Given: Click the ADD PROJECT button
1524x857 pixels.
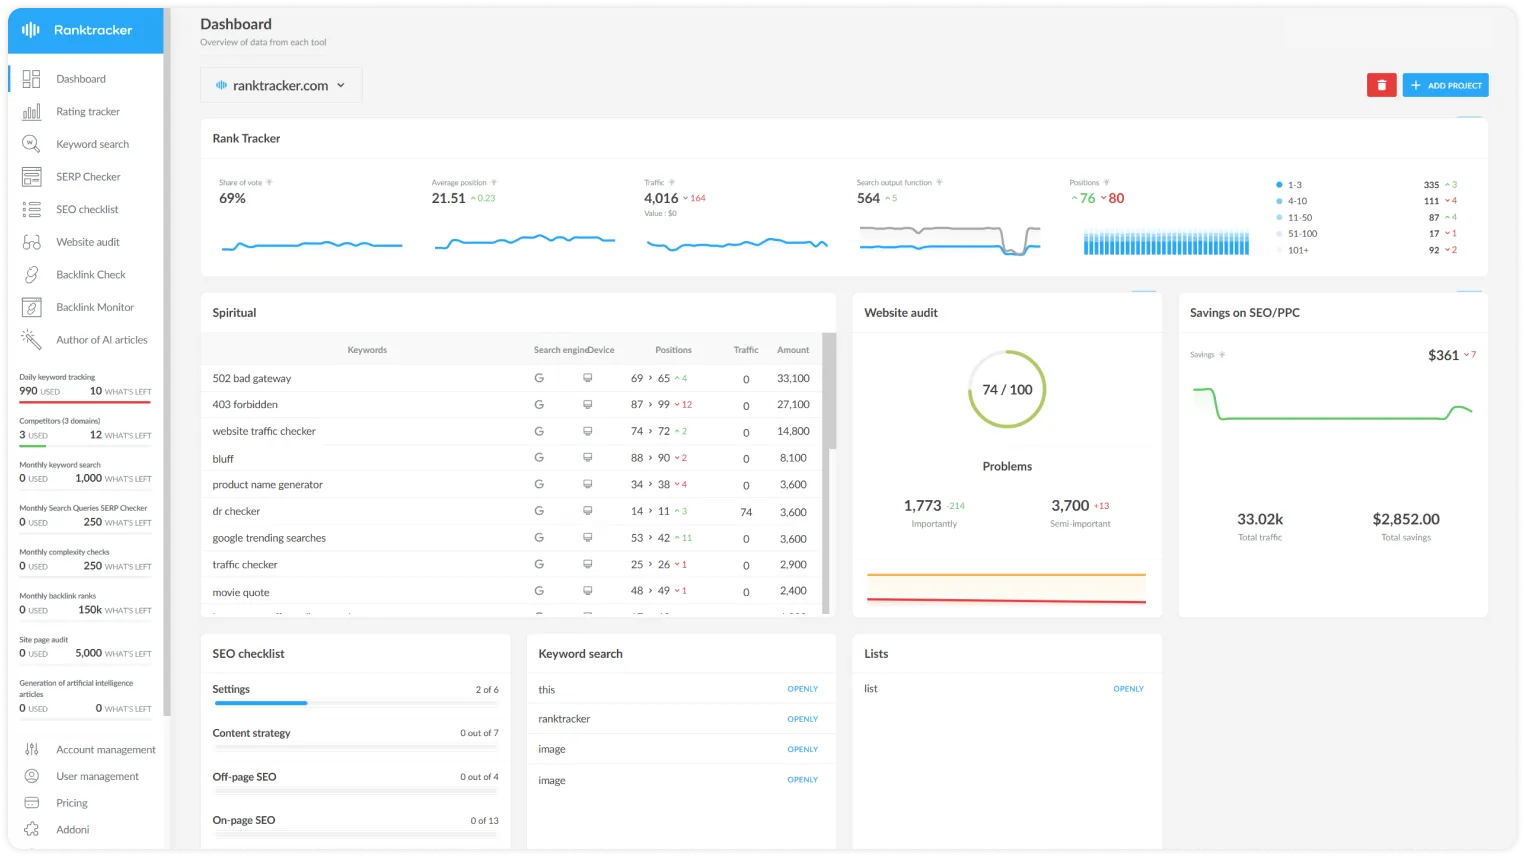Looking at the screenshot, I should pos(1445,85).
